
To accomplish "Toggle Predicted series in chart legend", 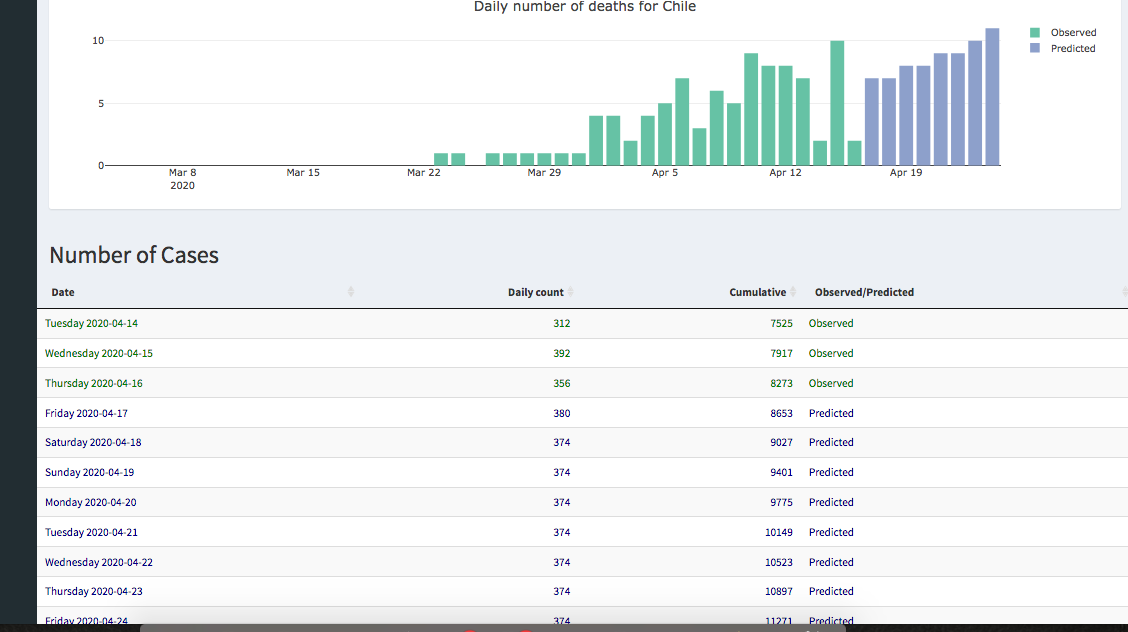I will pos(1072,49).
